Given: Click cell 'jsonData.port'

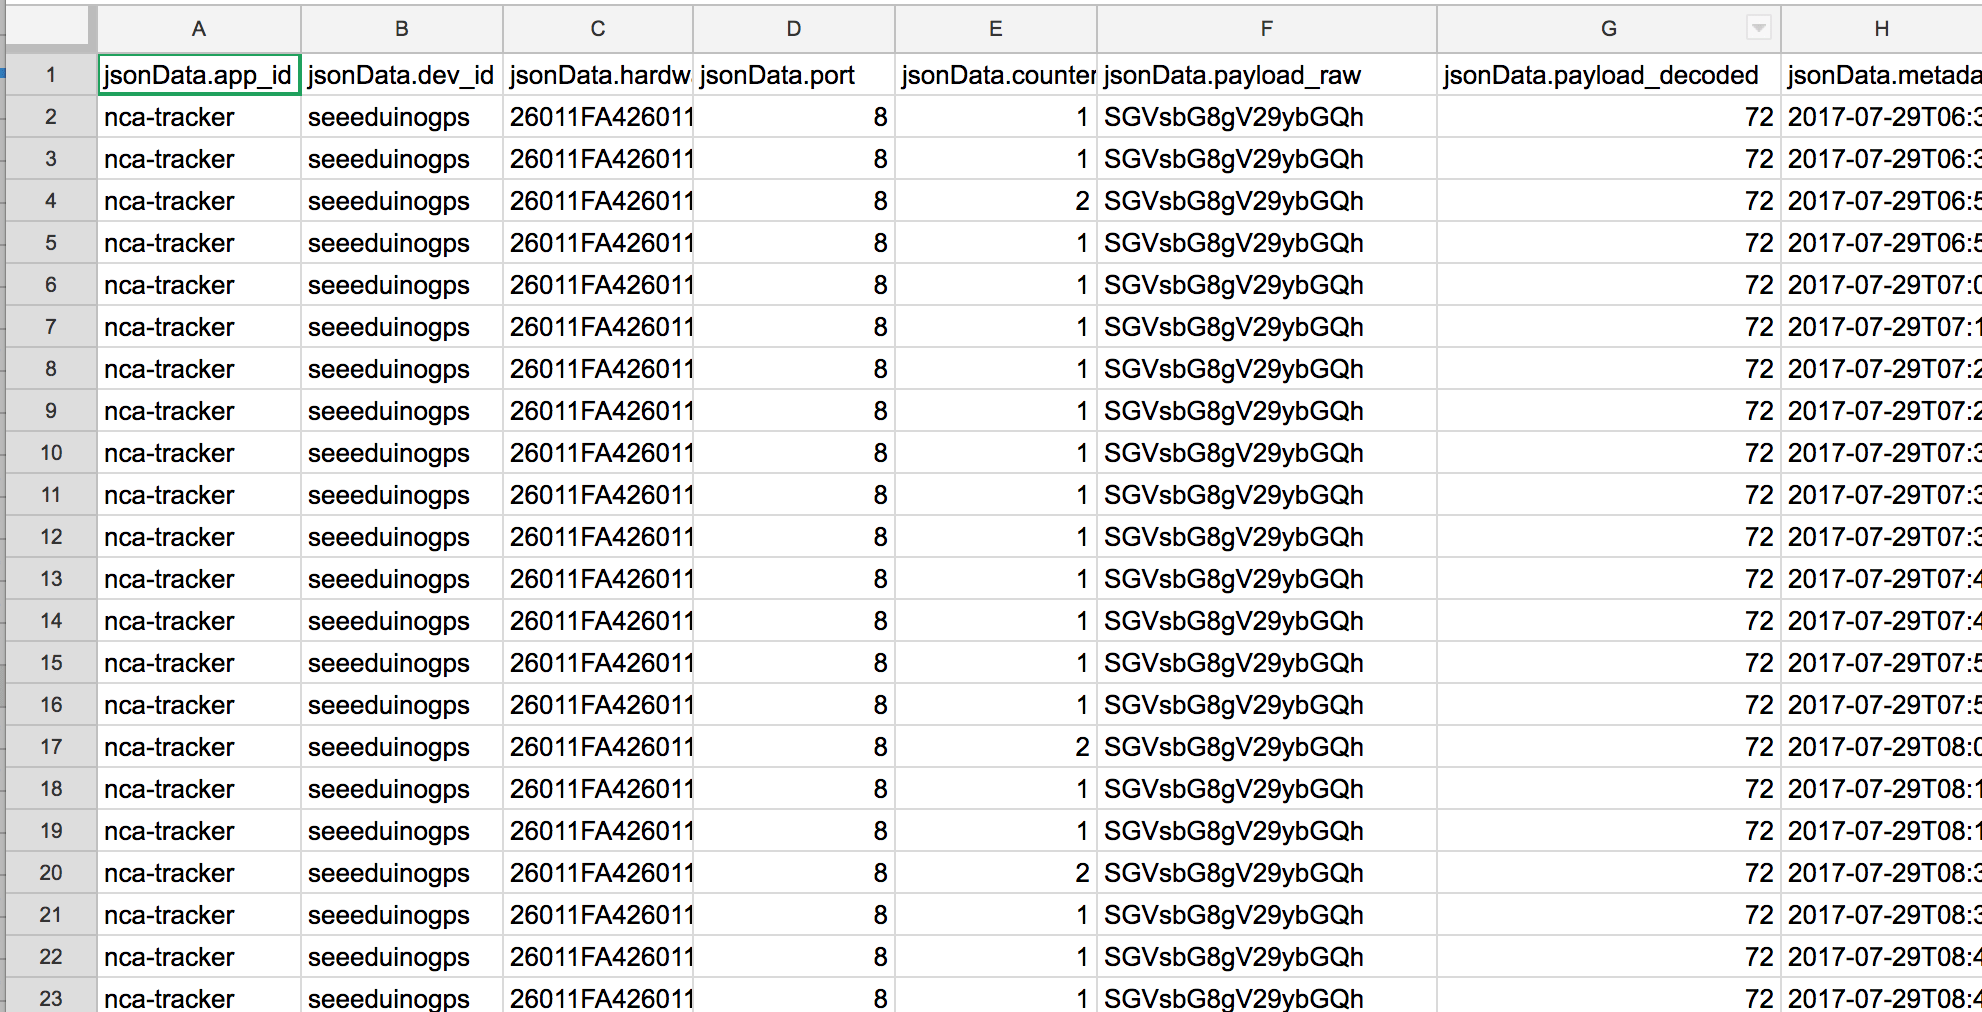Looking at the screenshot, I should [794, 75].
